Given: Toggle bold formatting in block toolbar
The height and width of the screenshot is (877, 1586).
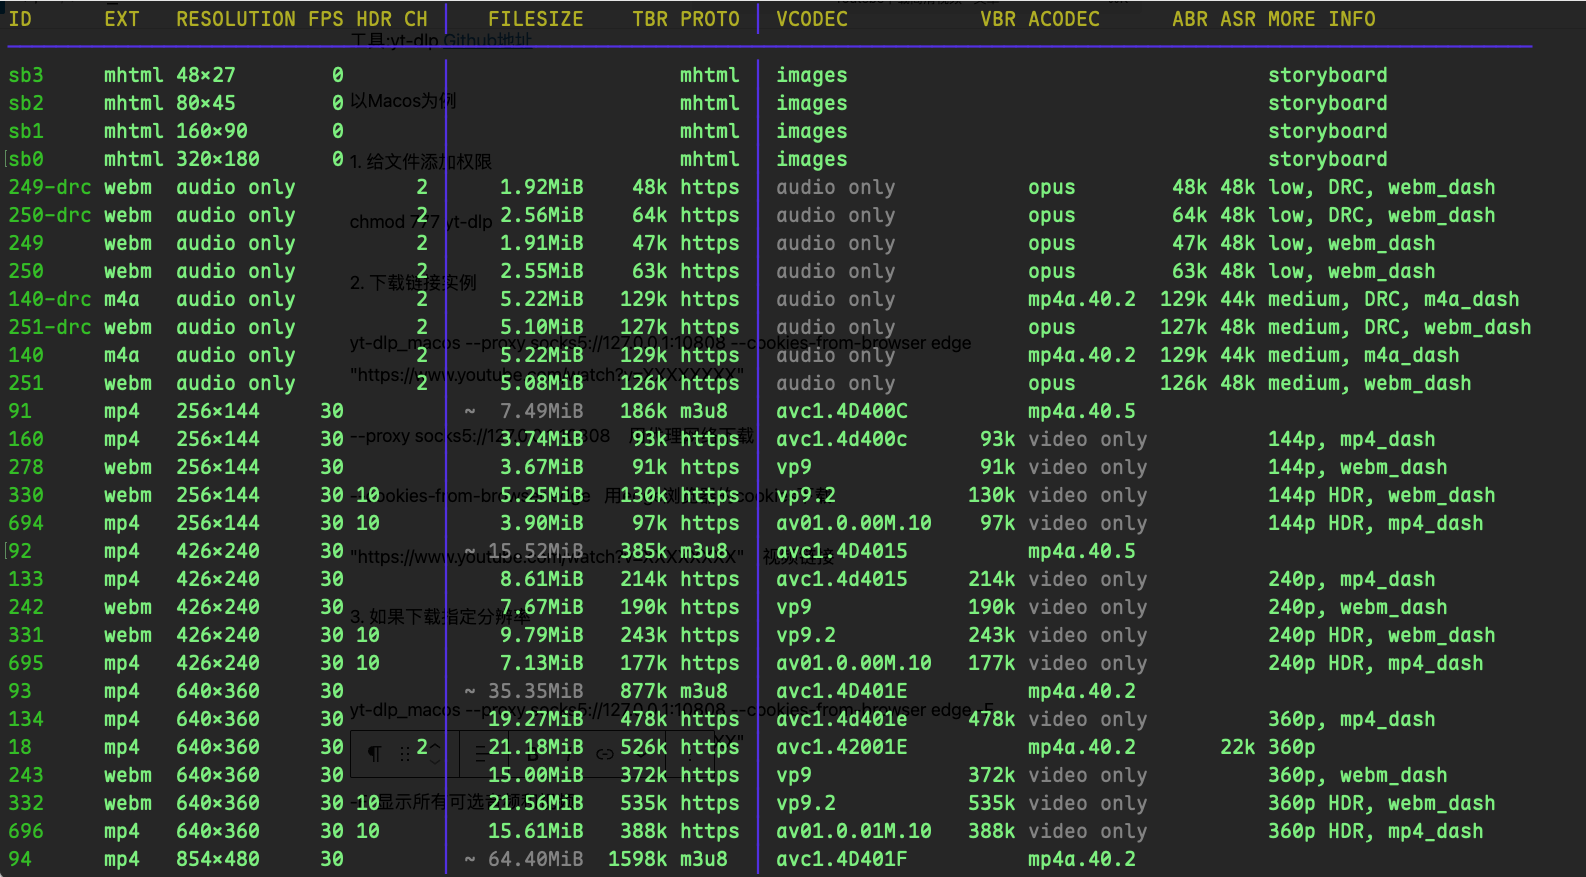Looking at the screenshot, I should pyautogui.click(x=531, y=754).
